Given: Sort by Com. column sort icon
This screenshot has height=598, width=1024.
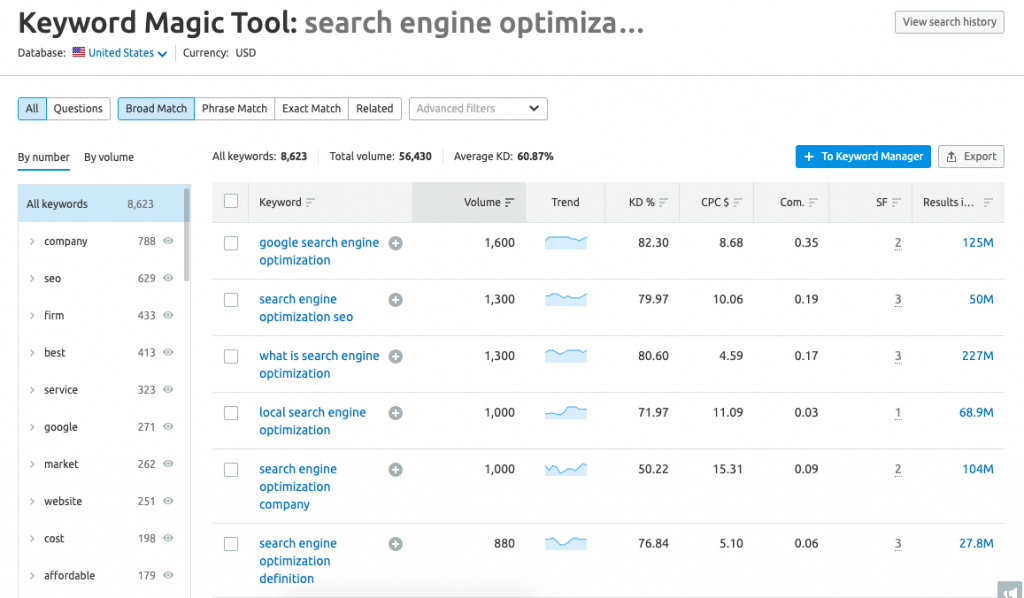Looking at the screenshot, I should tap(813, 202).
